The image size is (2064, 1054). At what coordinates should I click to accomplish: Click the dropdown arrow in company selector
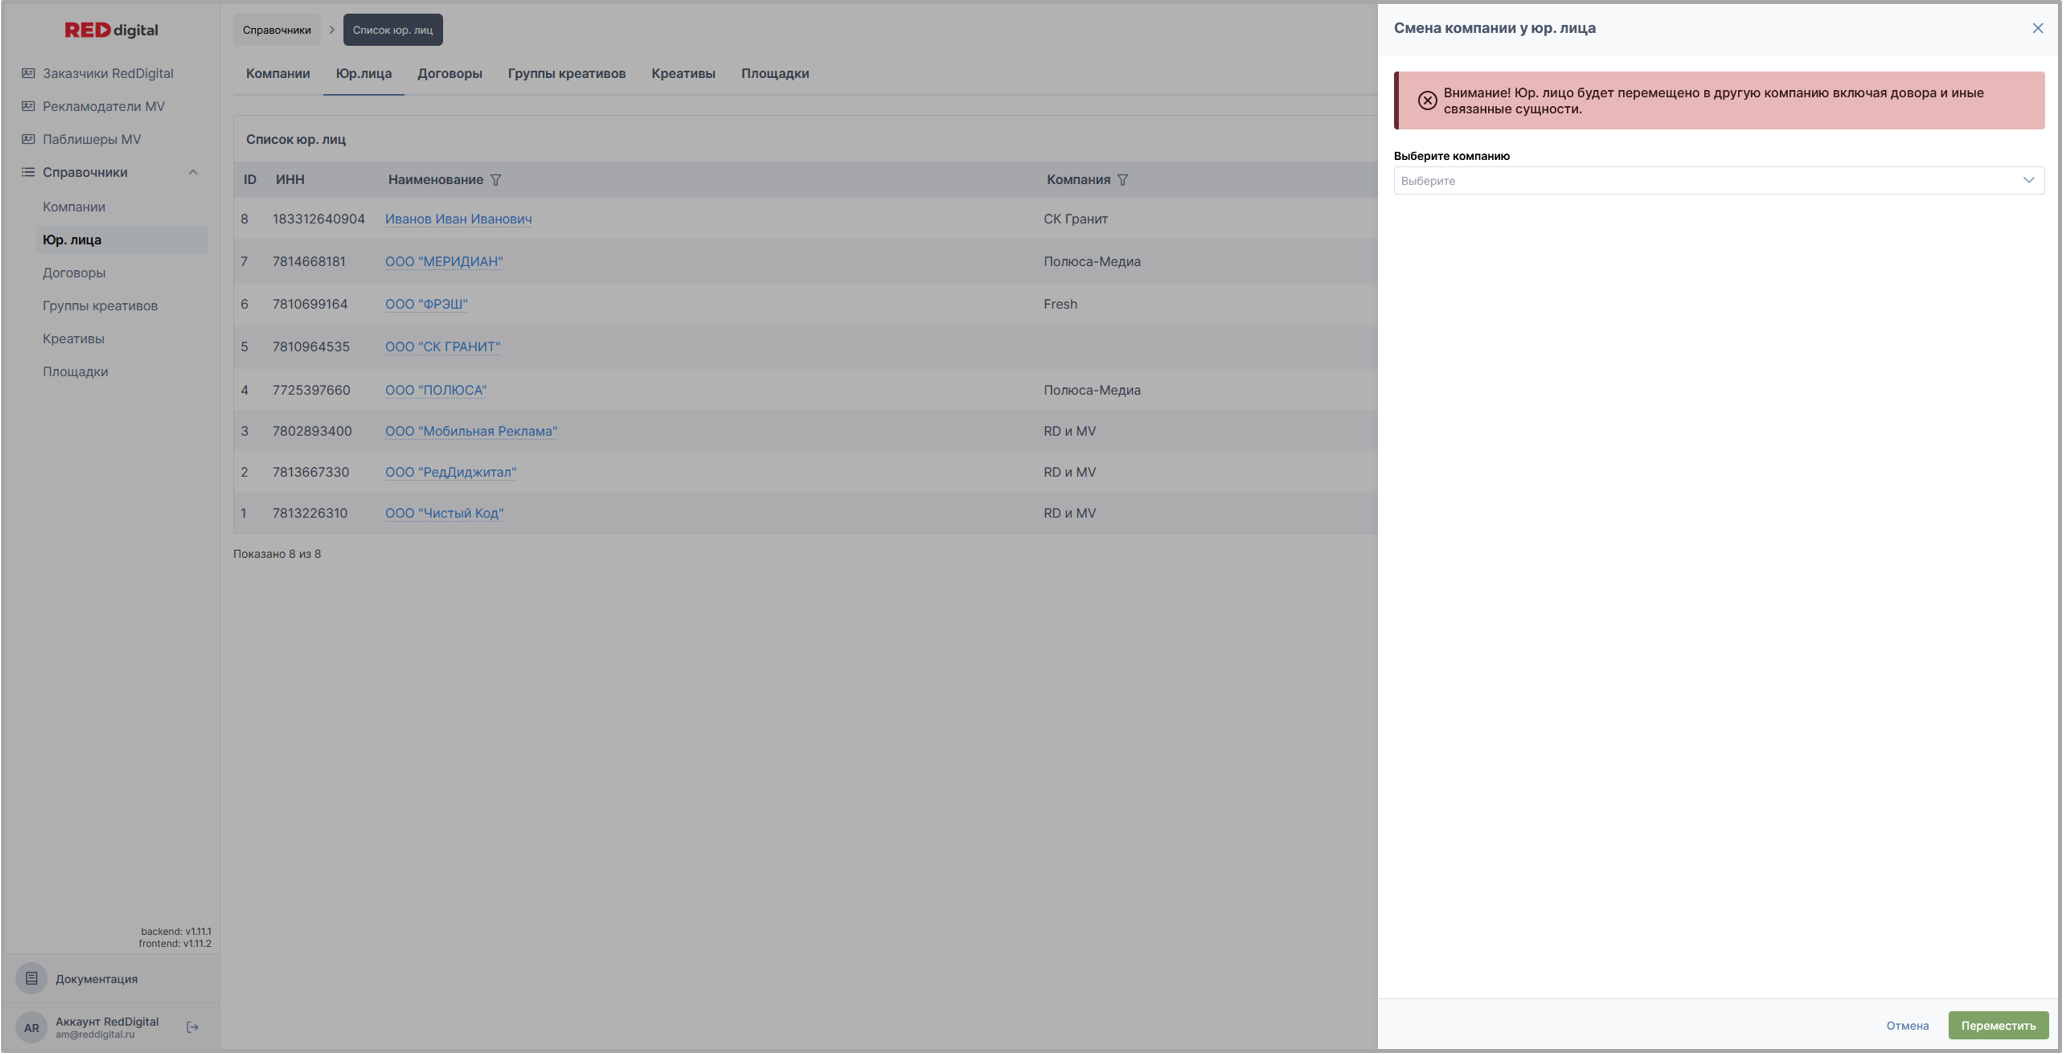click(x=2028, y=181)
